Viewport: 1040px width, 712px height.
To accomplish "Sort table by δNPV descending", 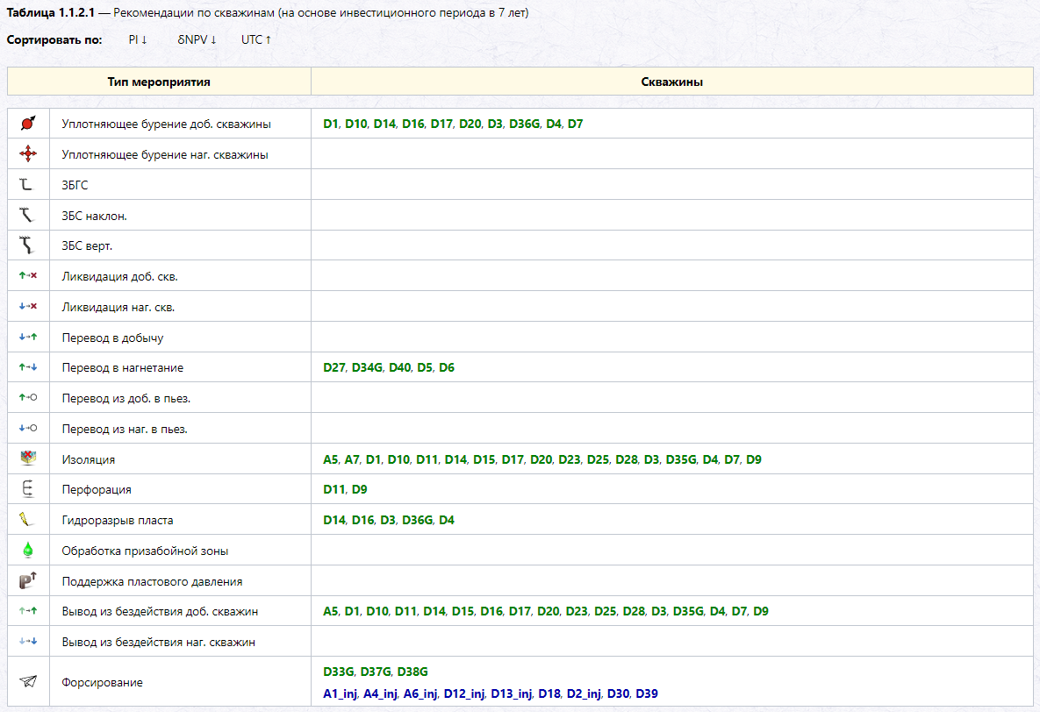I will point(197,40).
